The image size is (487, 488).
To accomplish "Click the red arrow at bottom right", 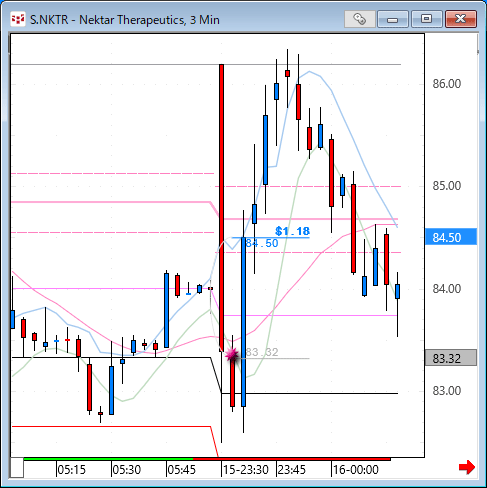I will click(467, 467).
